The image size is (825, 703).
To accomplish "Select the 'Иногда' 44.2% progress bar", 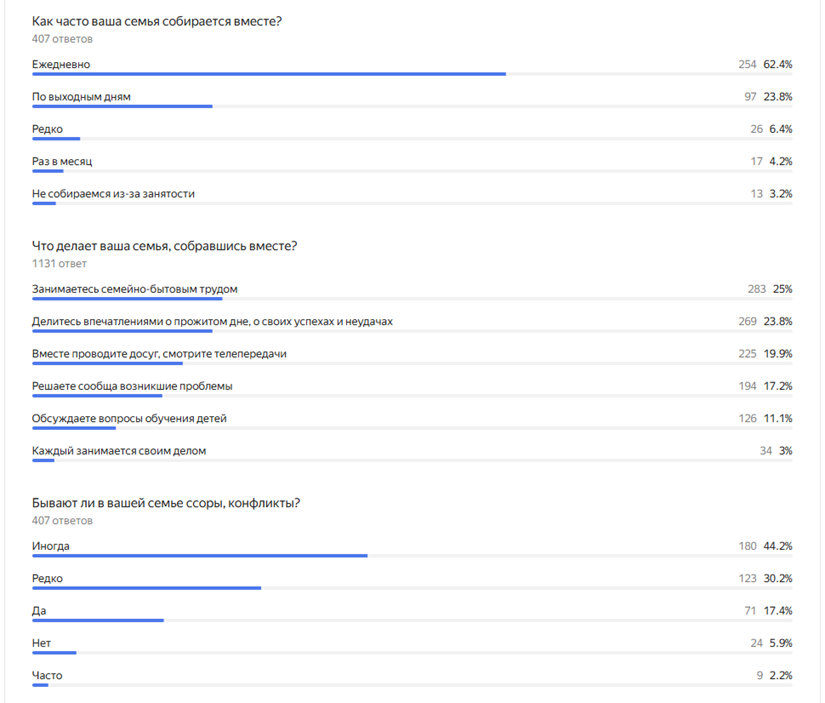I will [412, 556].
